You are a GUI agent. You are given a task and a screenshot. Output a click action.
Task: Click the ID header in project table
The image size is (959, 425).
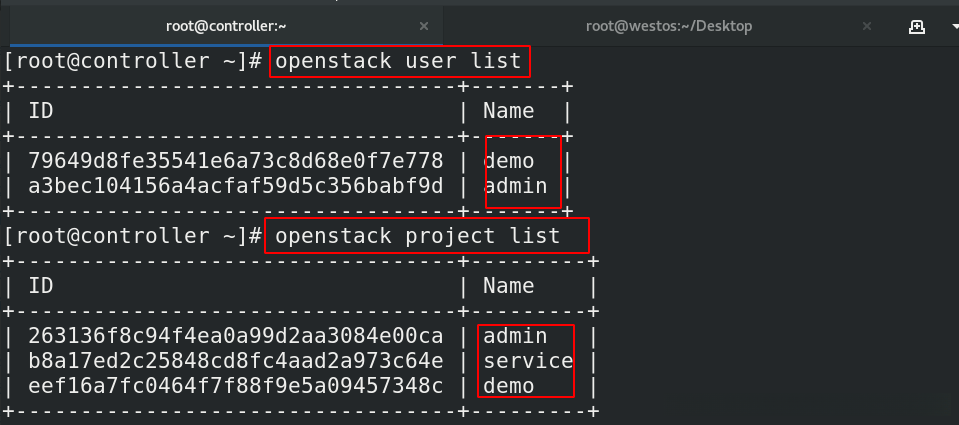pos(40,287)
